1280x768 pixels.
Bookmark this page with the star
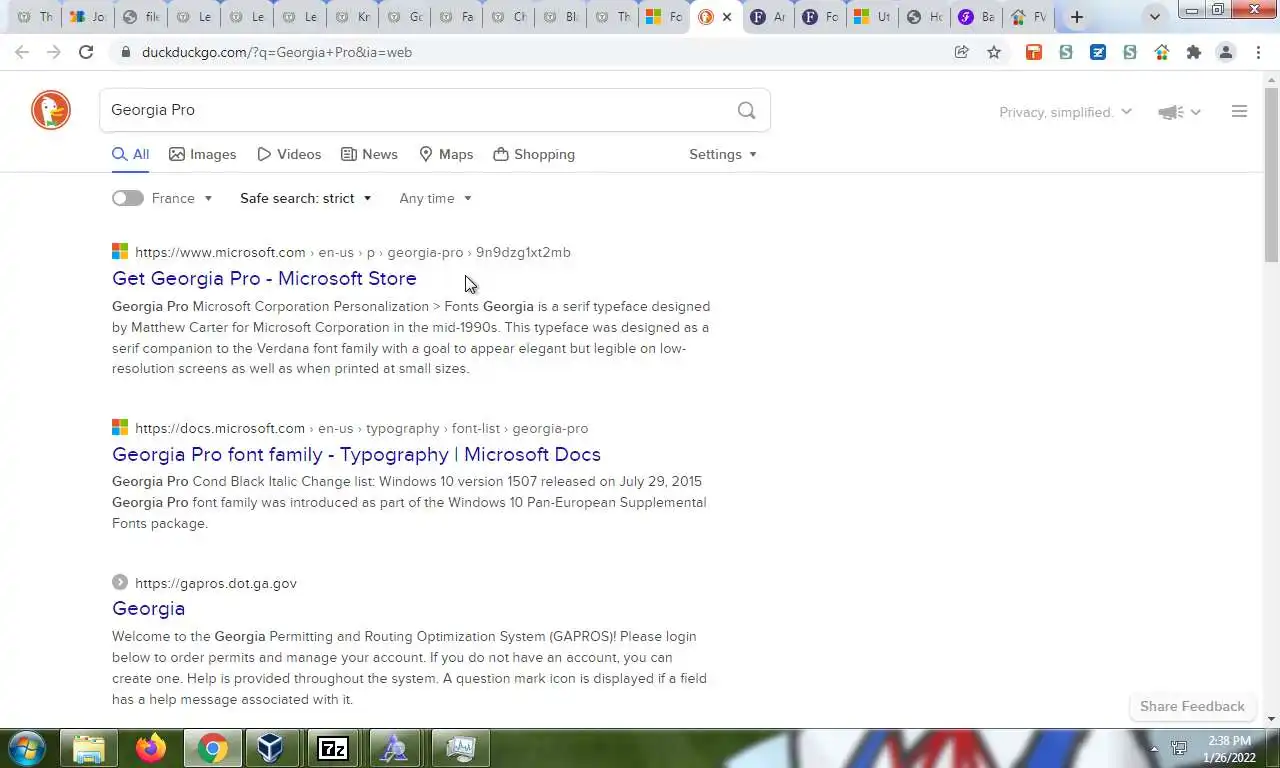994,52
